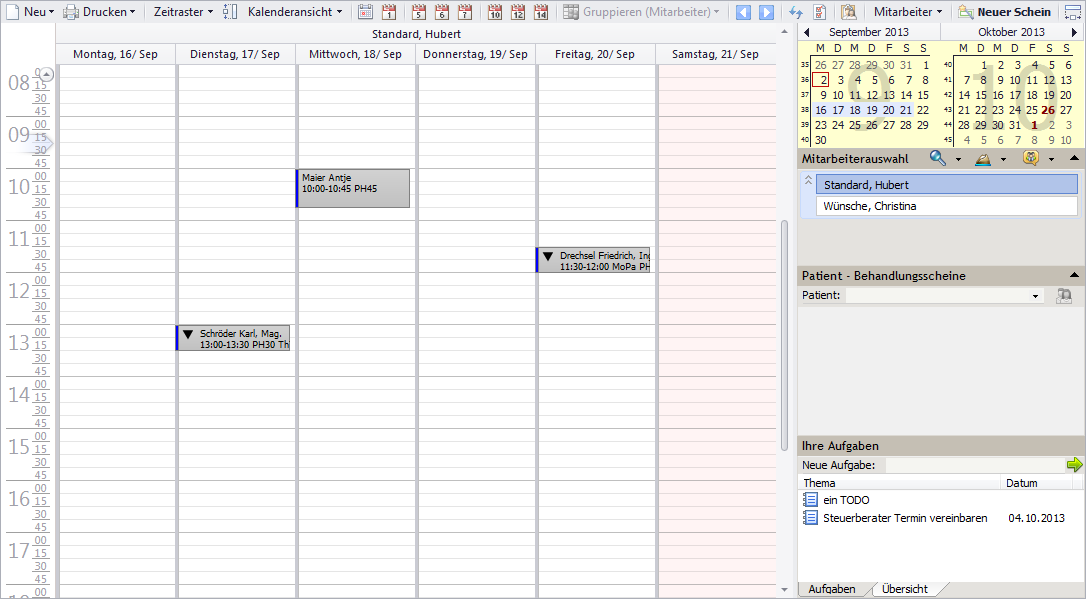
Task: Click the round up-arrow button at 08:00
Action: tap(46, 74)
